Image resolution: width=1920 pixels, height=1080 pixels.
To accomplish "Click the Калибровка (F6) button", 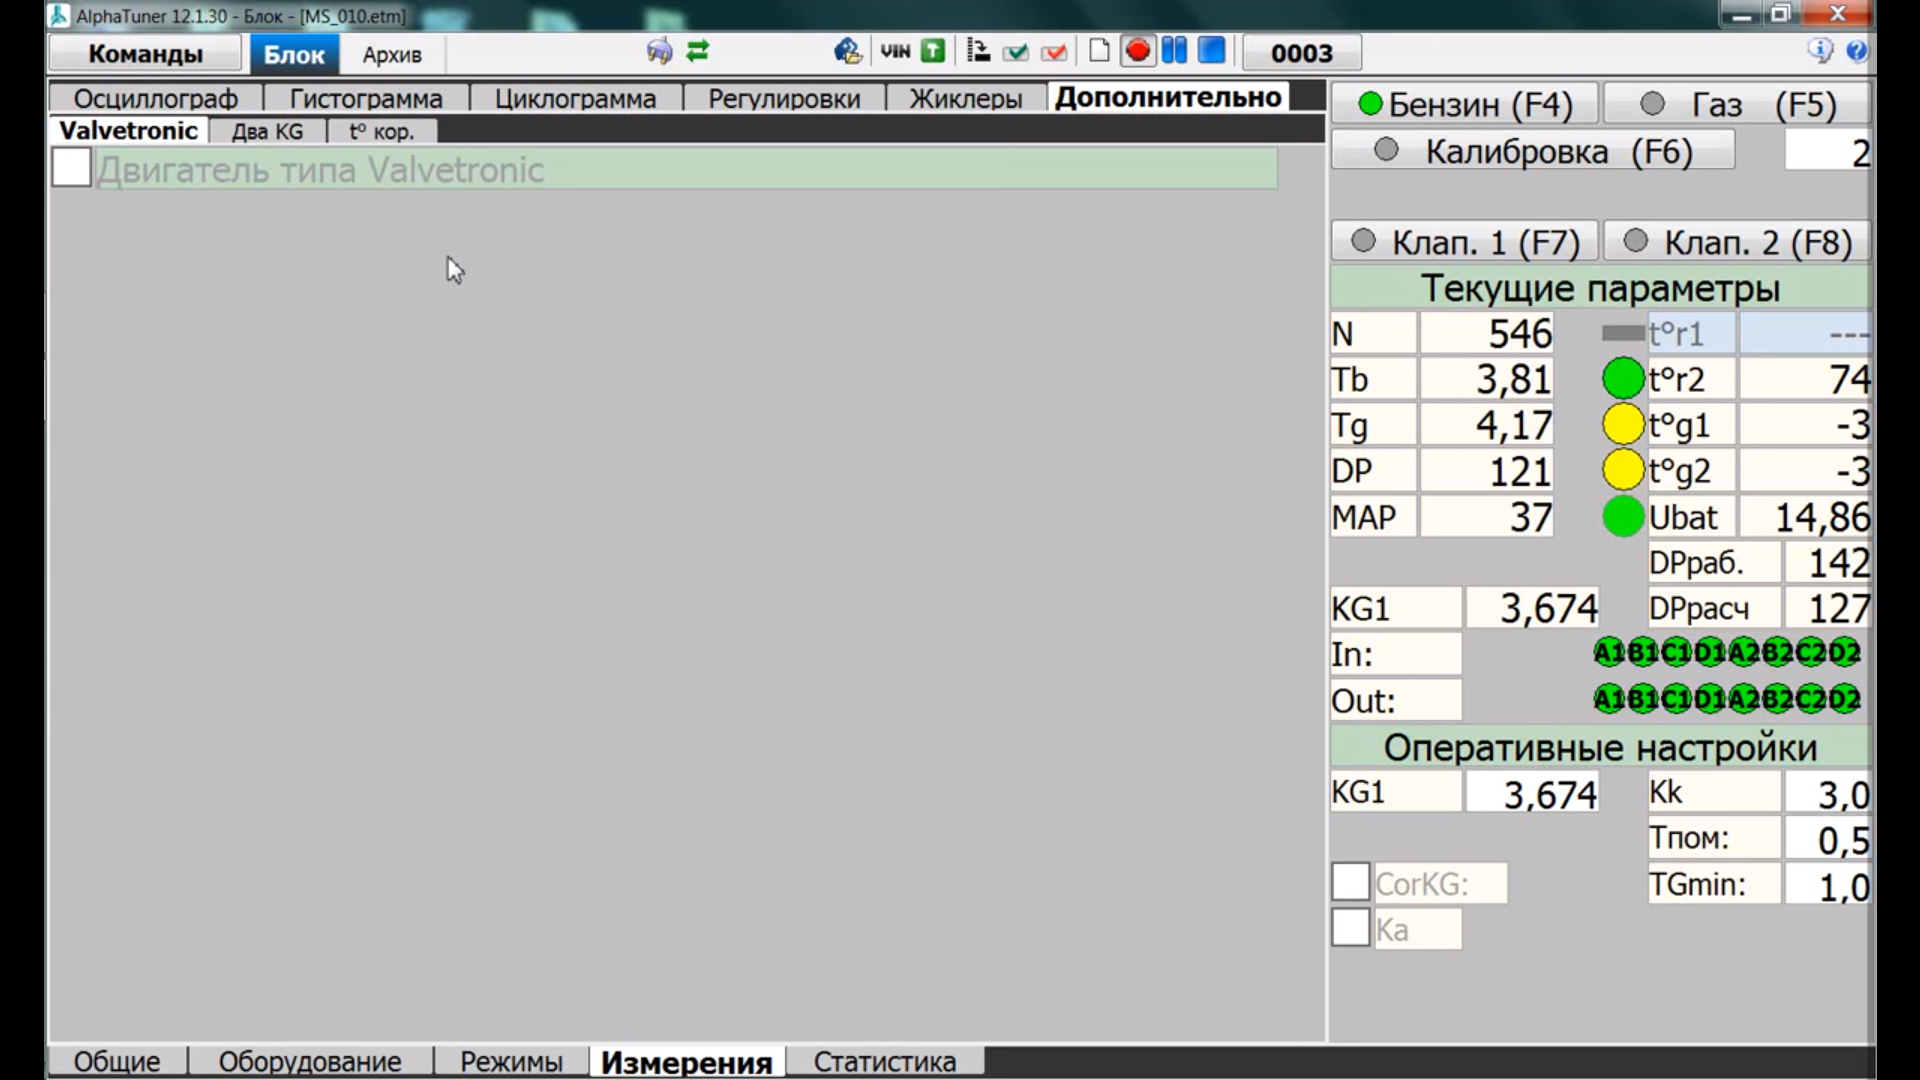I will click(1533, 152).
